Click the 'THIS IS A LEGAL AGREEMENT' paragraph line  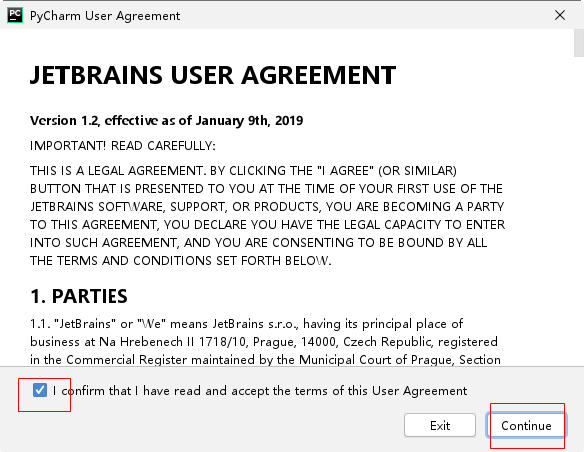243,171
